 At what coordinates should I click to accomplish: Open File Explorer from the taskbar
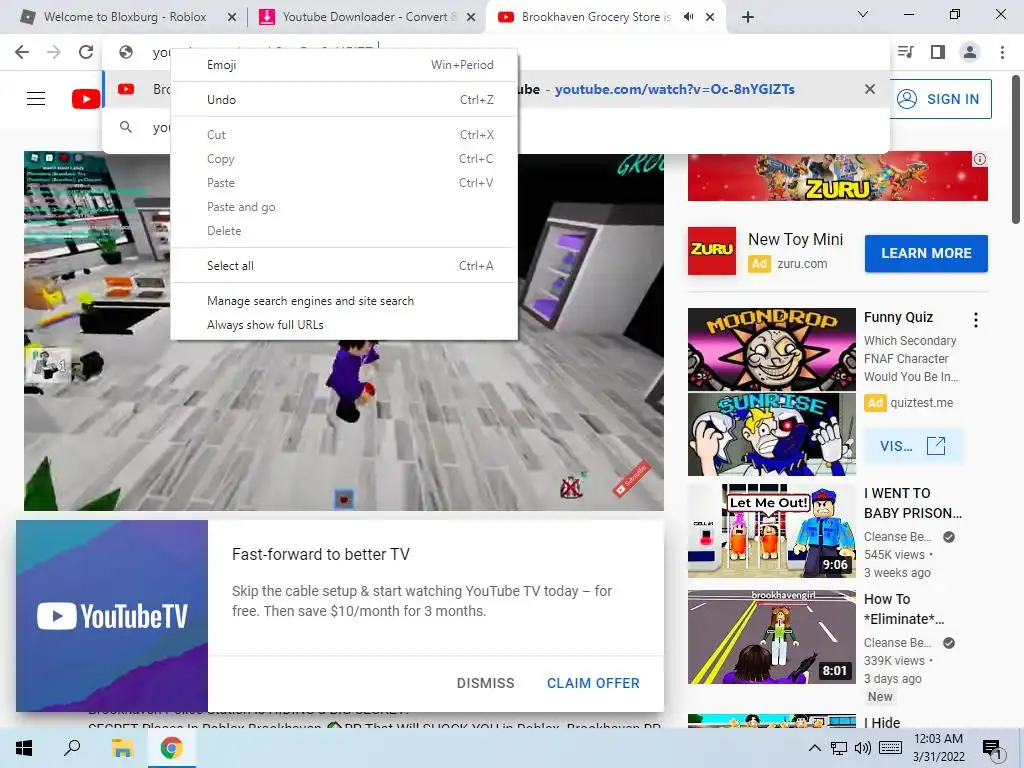(x=122, y=748)
